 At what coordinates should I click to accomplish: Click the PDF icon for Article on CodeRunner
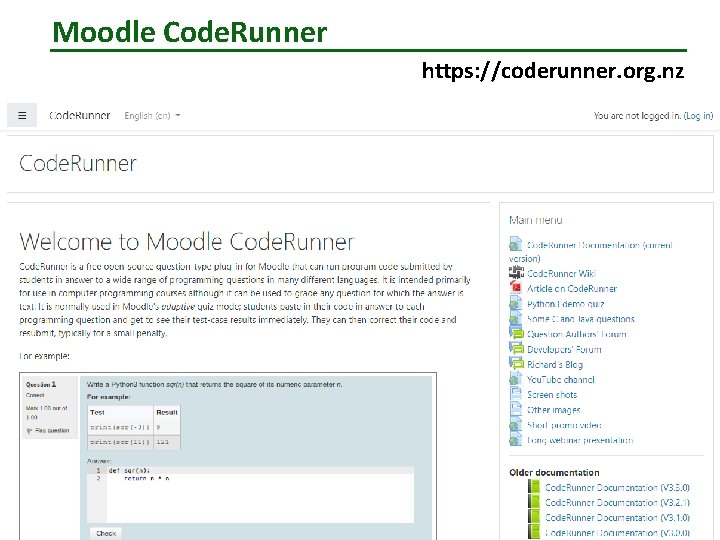[x=516, y=287]
